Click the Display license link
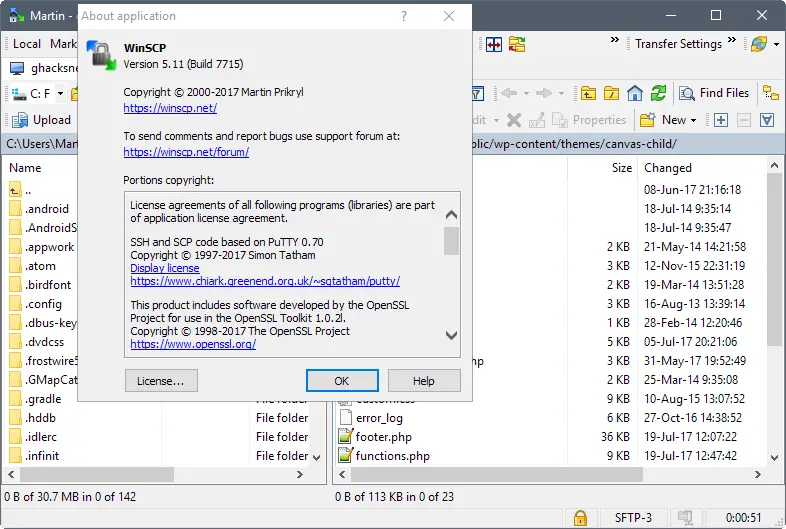 [165, 268]
